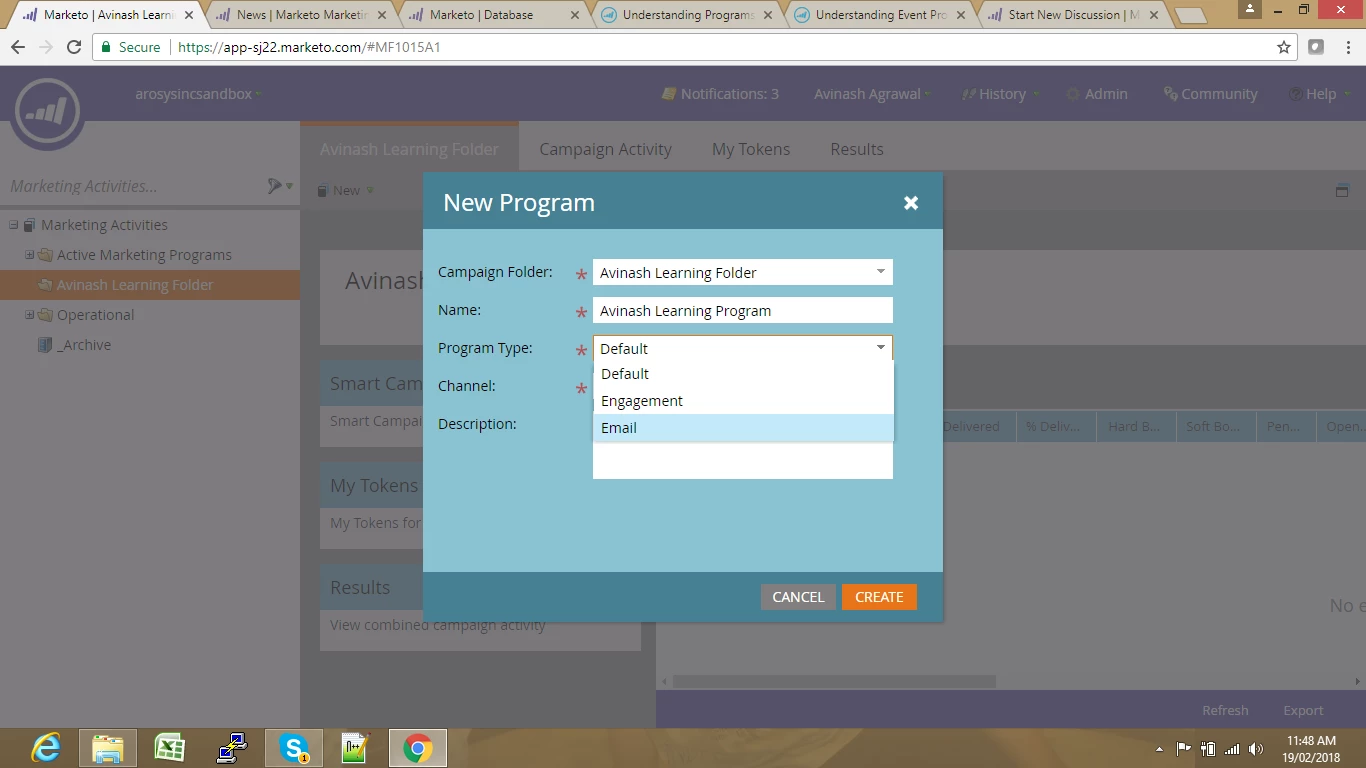Go to Admin section
Screen dimensions: 1366x768
click(1097, 94)
